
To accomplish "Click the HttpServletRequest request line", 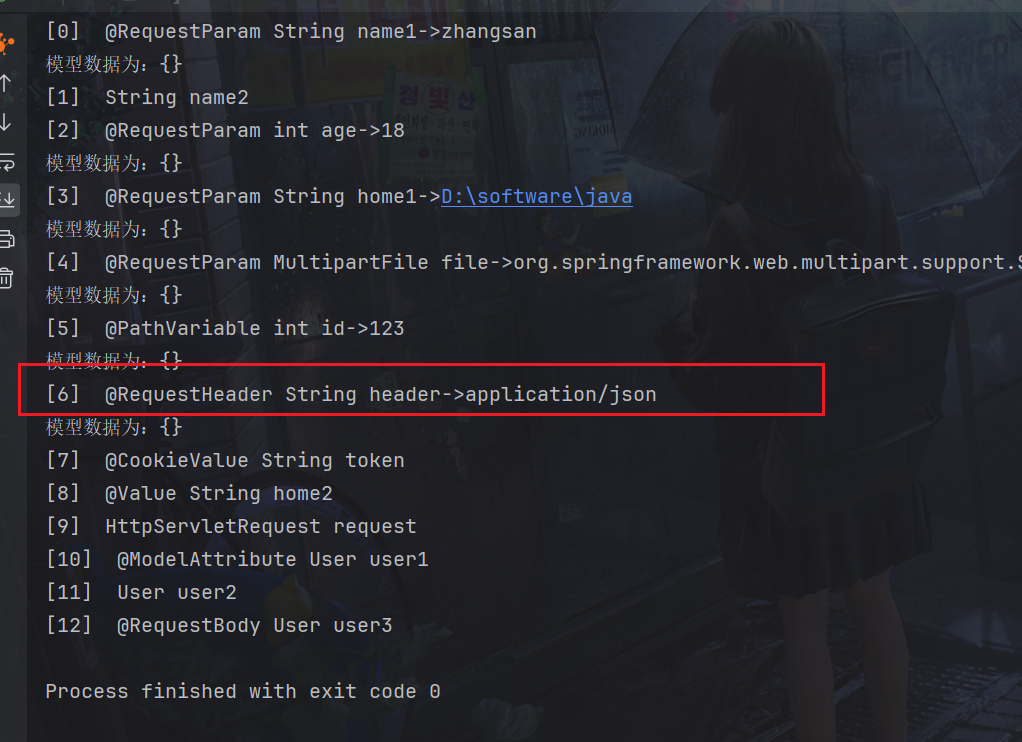I will coord(260,526).
